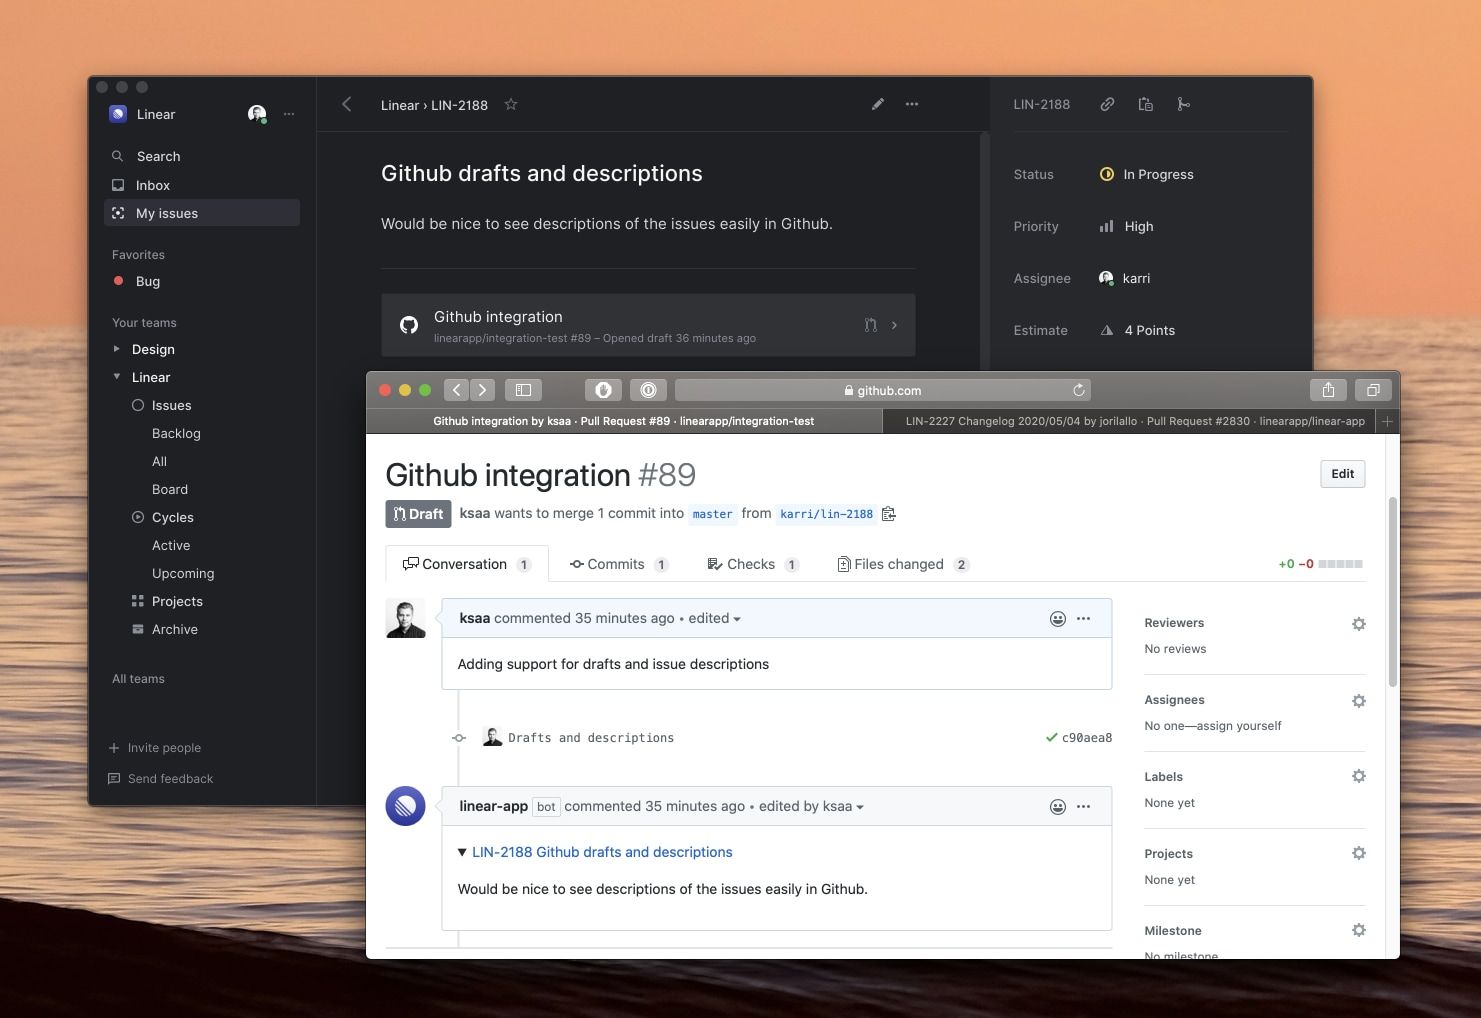Open Reviewers settings gear

(x=1359, y=624)
